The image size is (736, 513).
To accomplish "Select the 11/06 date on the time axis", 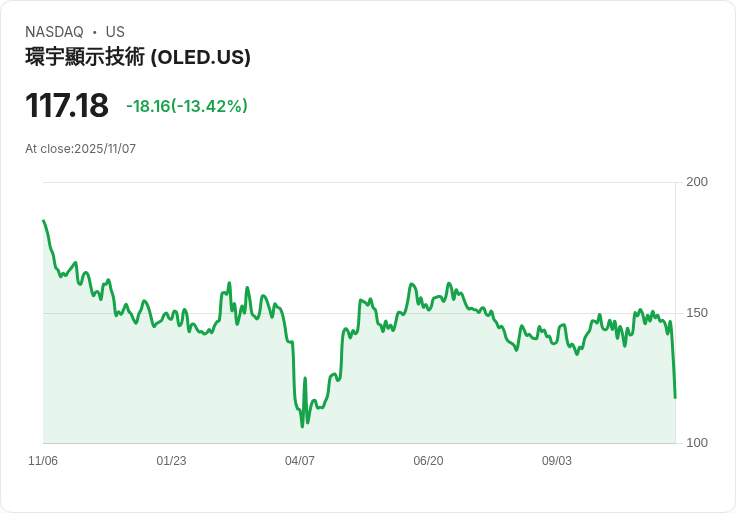I will tap(43, 461).
